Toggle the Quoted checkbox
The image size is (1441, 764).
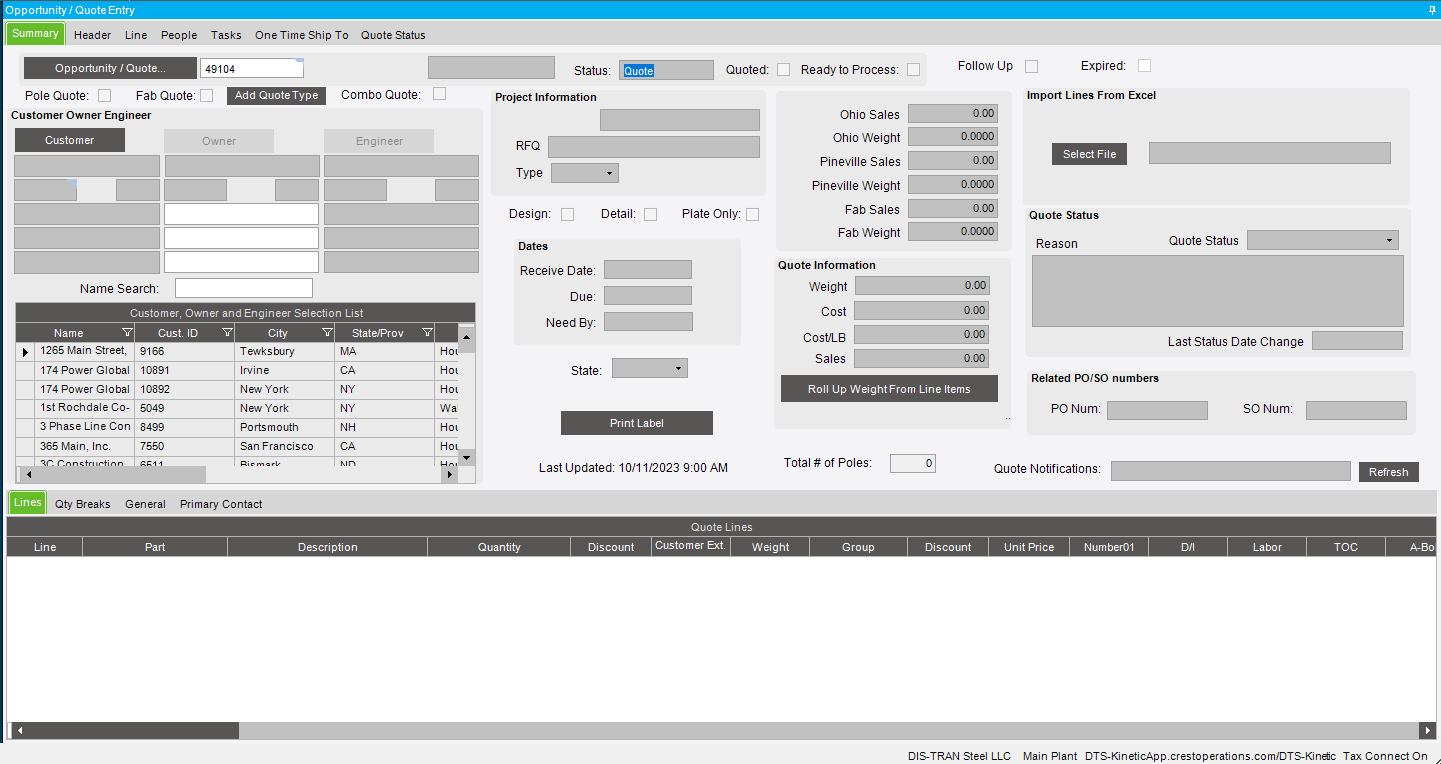(x=784, y=70)
